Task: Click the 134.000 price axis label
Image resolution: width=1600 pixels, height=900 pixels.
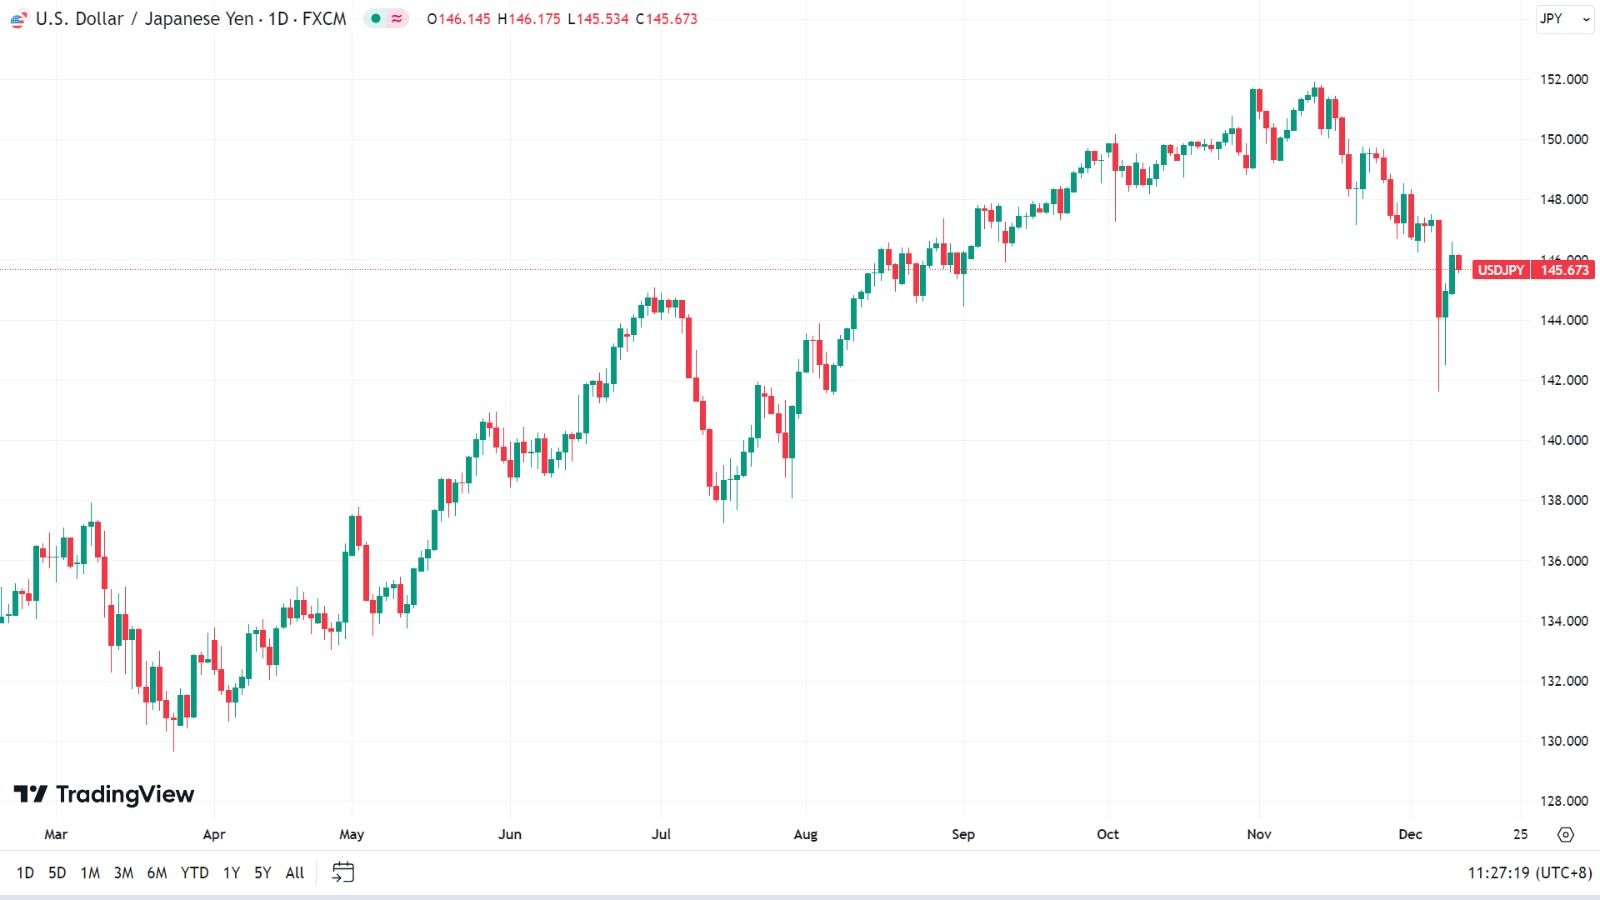Action: click(1564, 621)
